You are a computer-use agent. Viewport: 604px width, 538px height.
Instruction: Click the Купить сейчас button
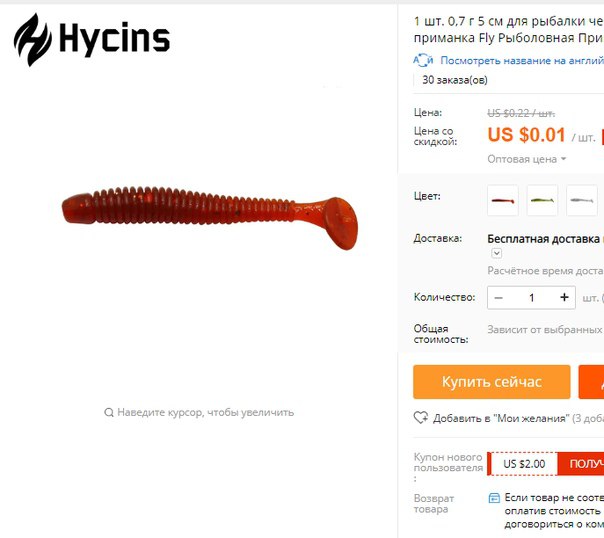coord(492,382)
